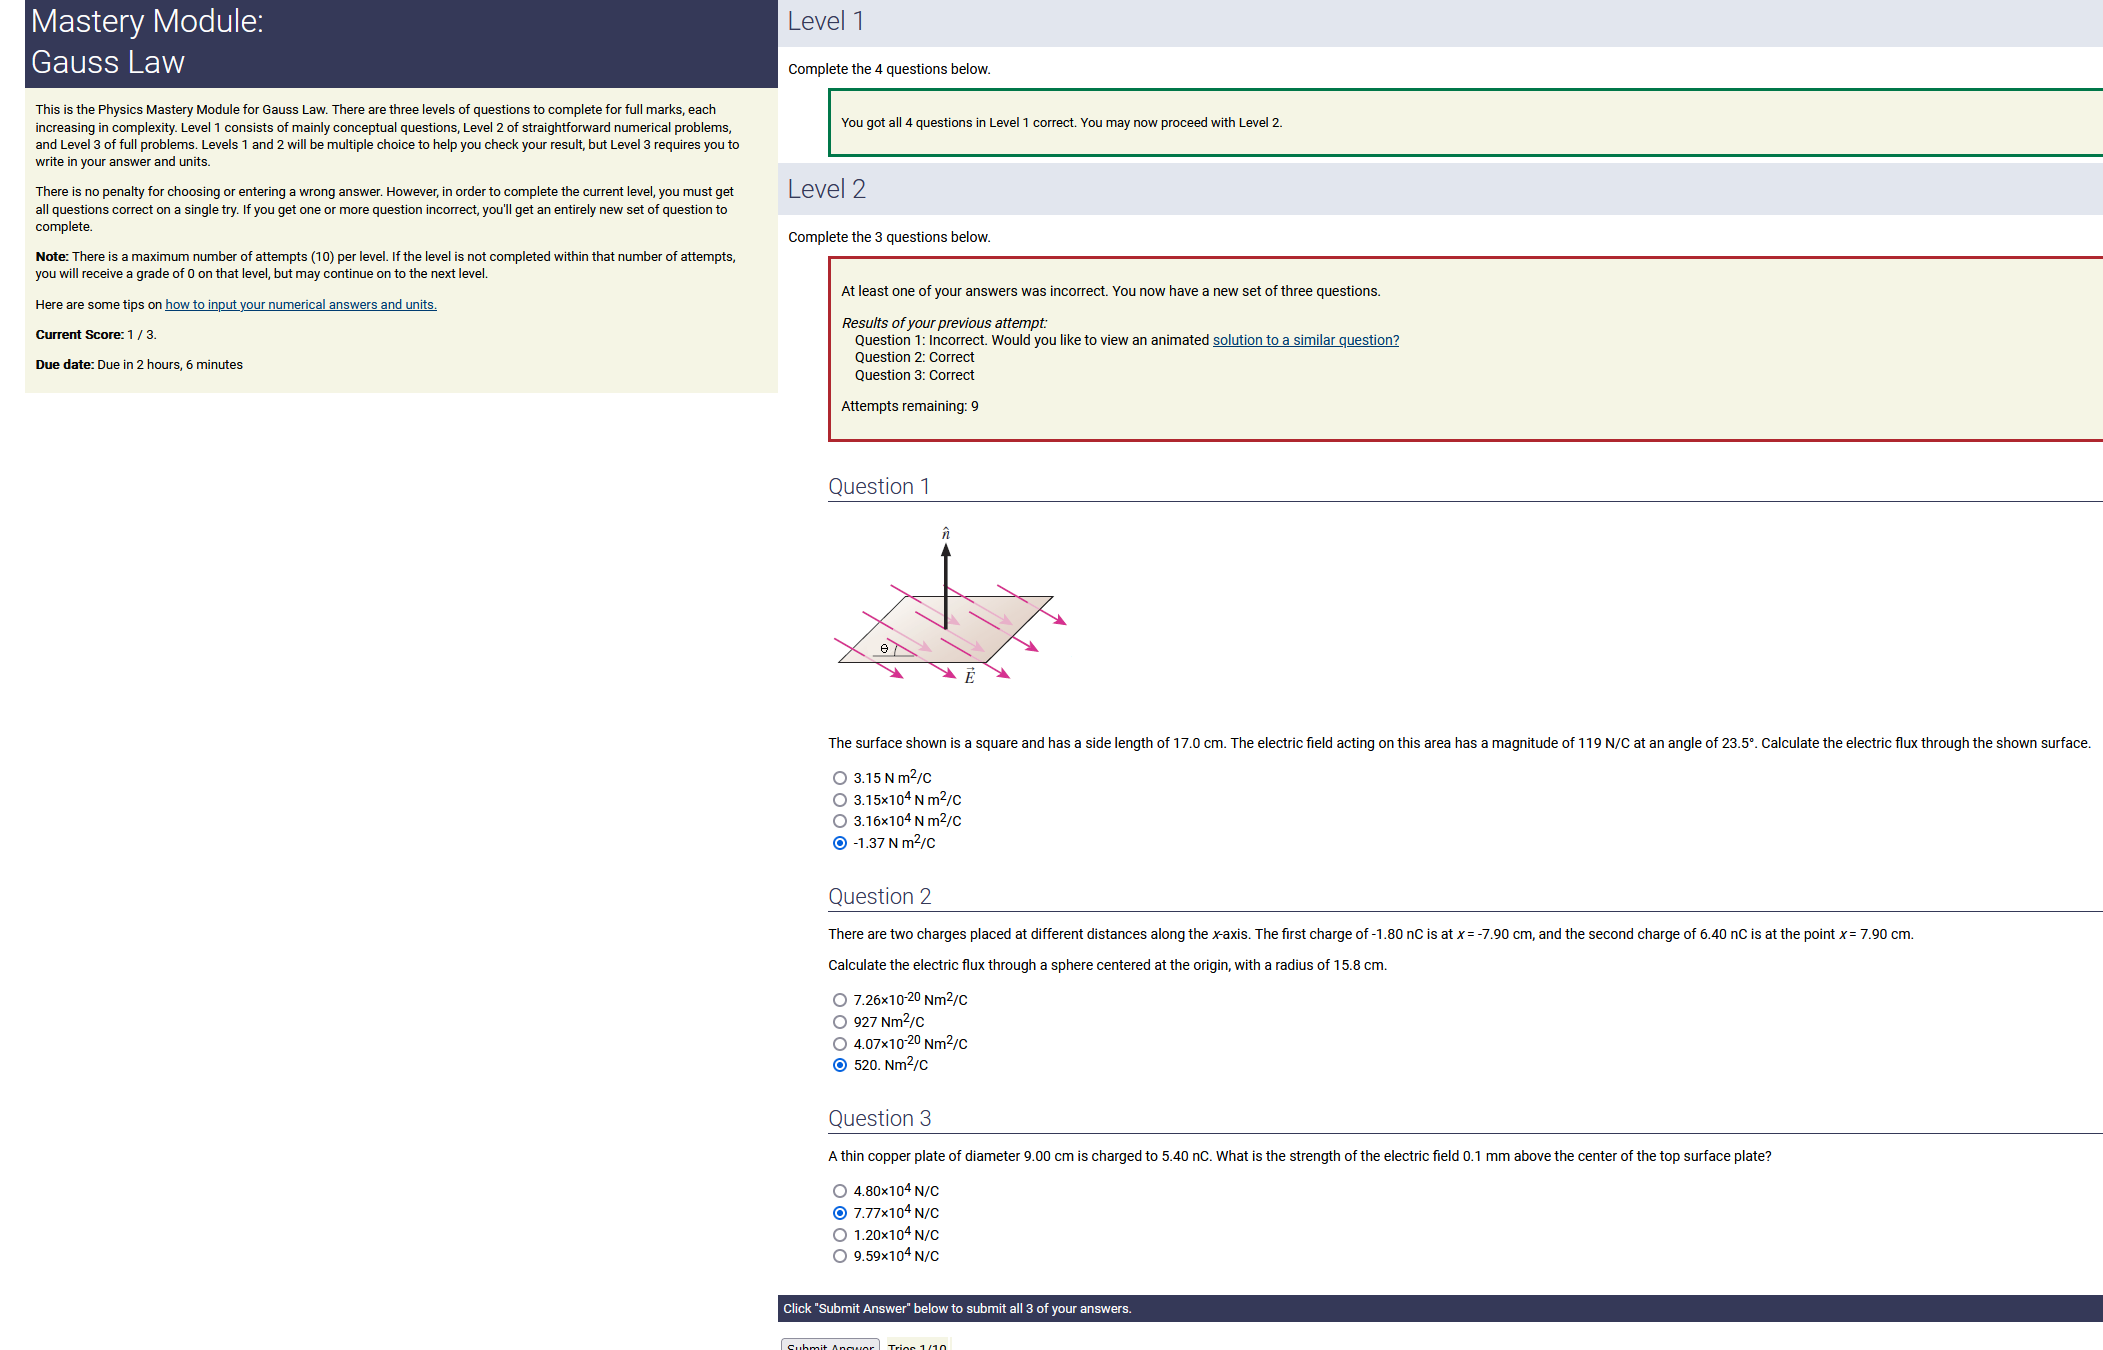
Task: Select 7.77×10⁴ N/C option
Action: (x=840, y=1213)
